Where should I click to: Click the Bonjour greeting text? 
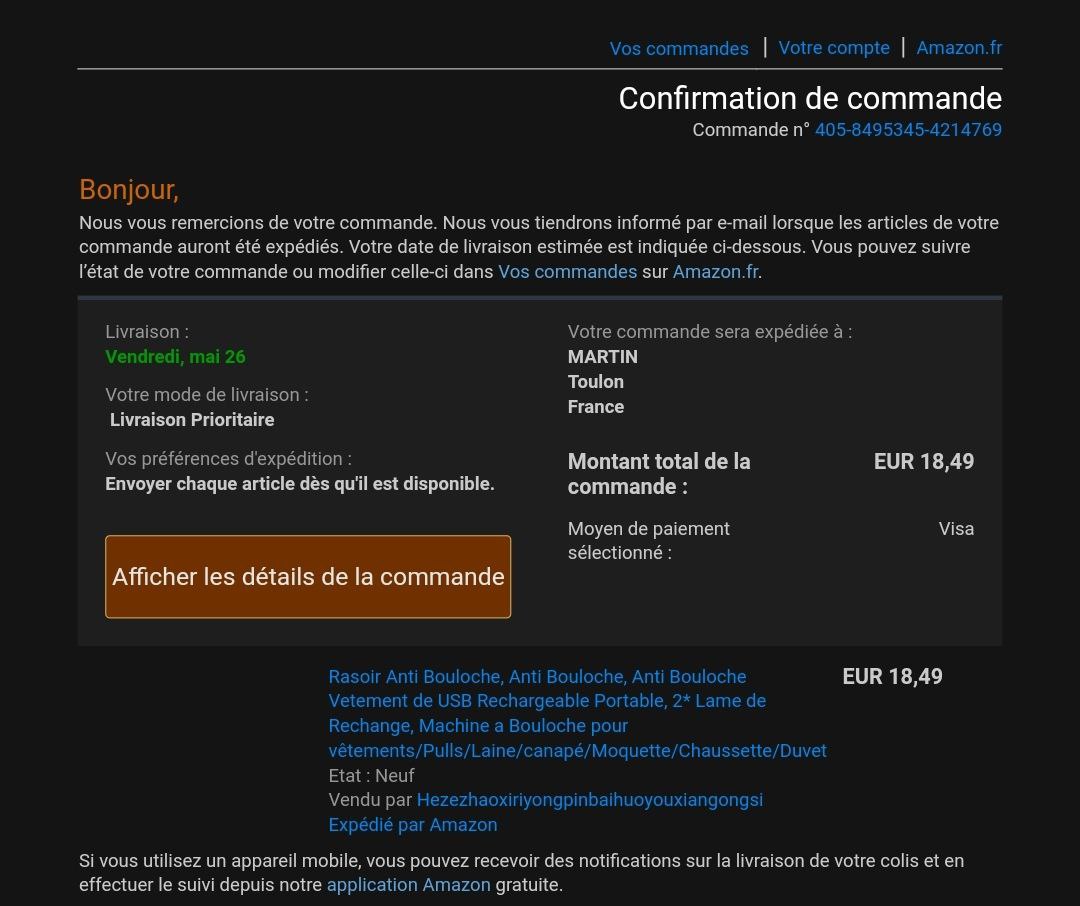point(129,189)
